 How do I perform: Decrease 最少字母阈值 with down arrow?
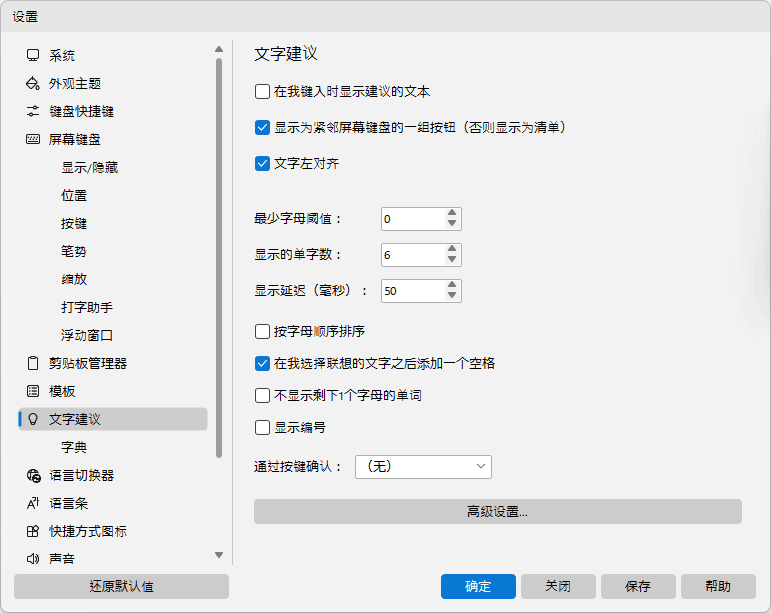pyautogui.click(x=452, y=224)
